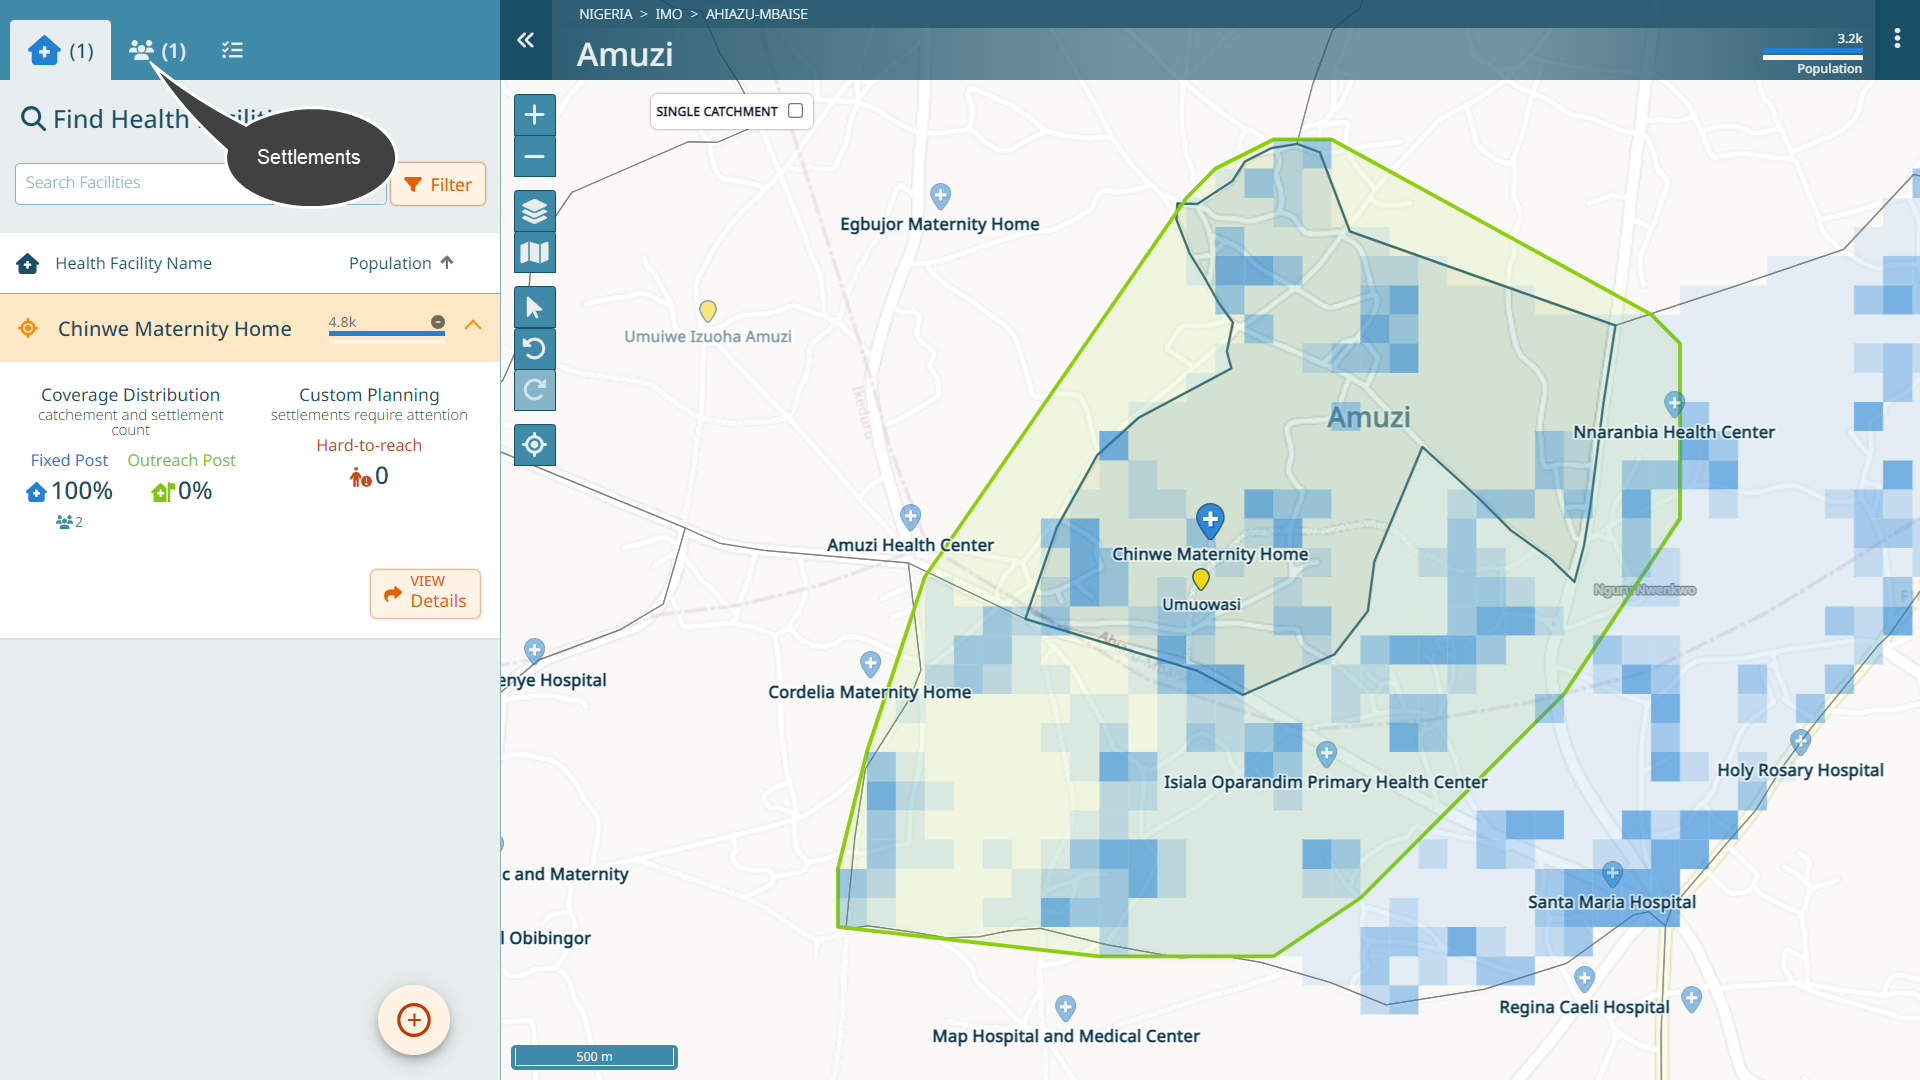
Task: Collapse the side panel with the double chevron
Action: [526, 40]
